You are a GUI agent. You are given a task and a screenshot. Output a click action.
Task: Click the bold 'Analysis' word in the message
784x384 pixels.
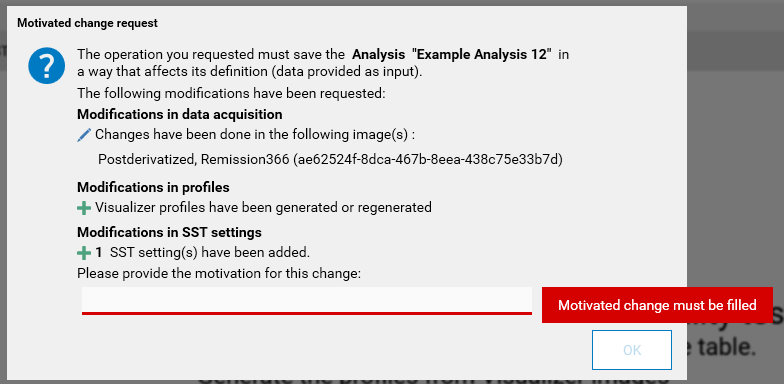[378, 54]
